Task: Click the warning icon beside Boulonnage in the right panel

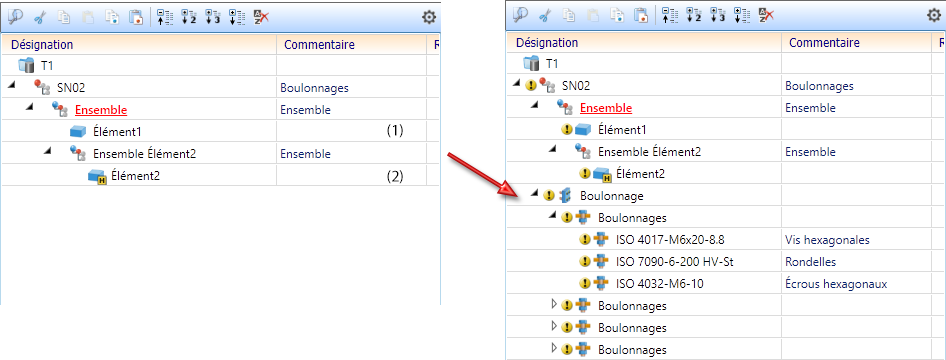Action: pos(548,195)
